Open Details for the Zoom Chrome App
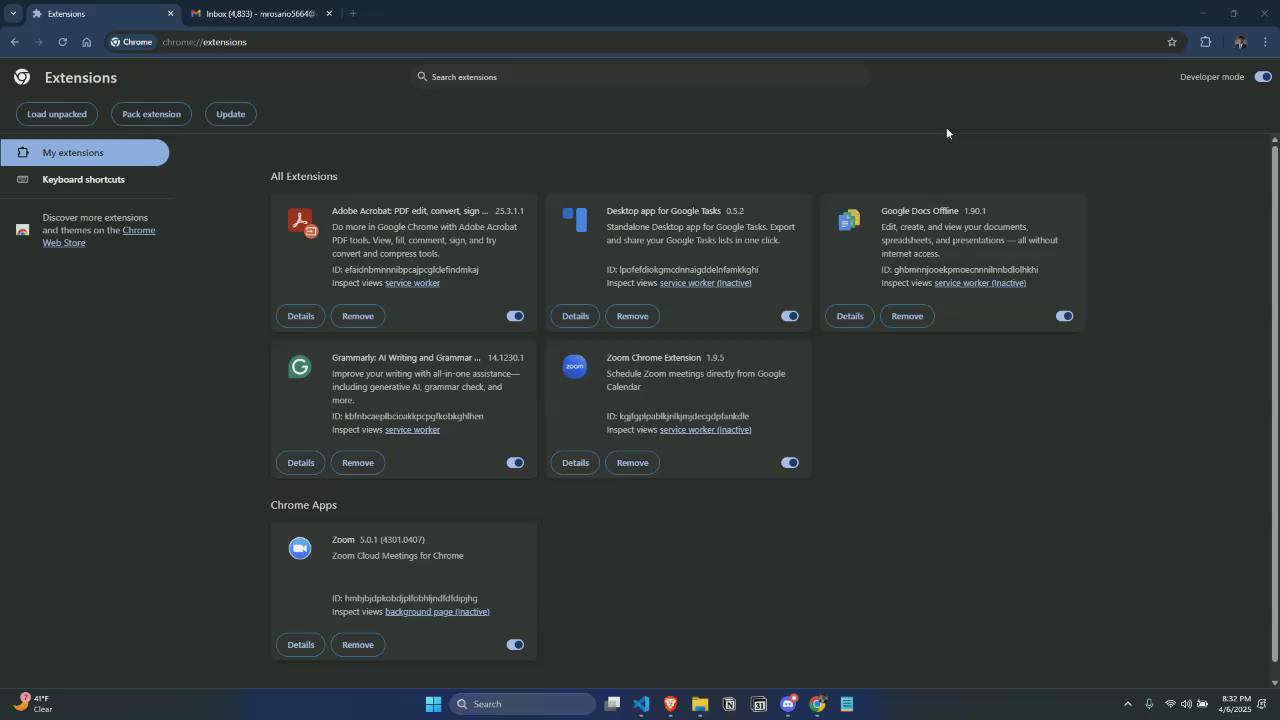The width and height of the screenshot is (1280, 720). 301,645
